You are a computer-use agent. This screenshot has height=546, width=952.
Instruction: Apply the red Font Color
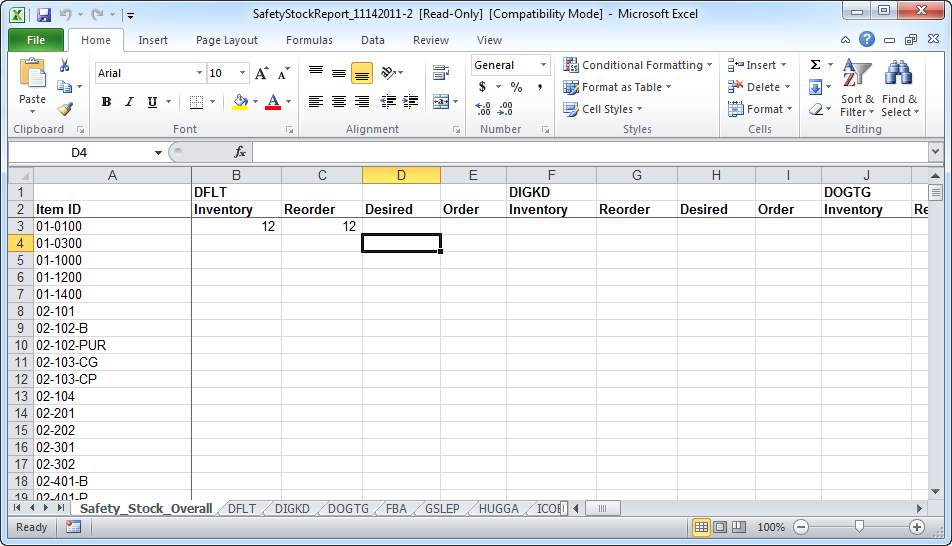click(x=273, y=102)
